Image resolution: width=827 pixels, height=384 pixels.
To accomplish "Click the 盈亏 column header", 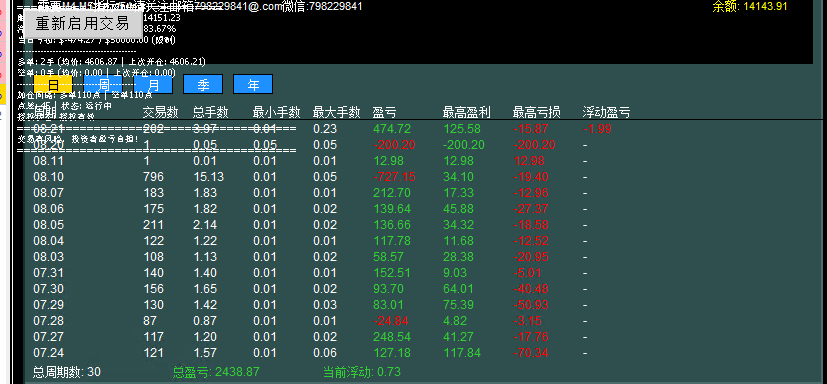I will click(x=384, y=112).
